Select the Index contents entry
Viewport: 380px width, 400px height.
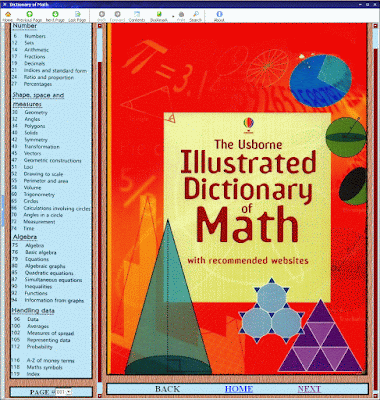point(33,374)
